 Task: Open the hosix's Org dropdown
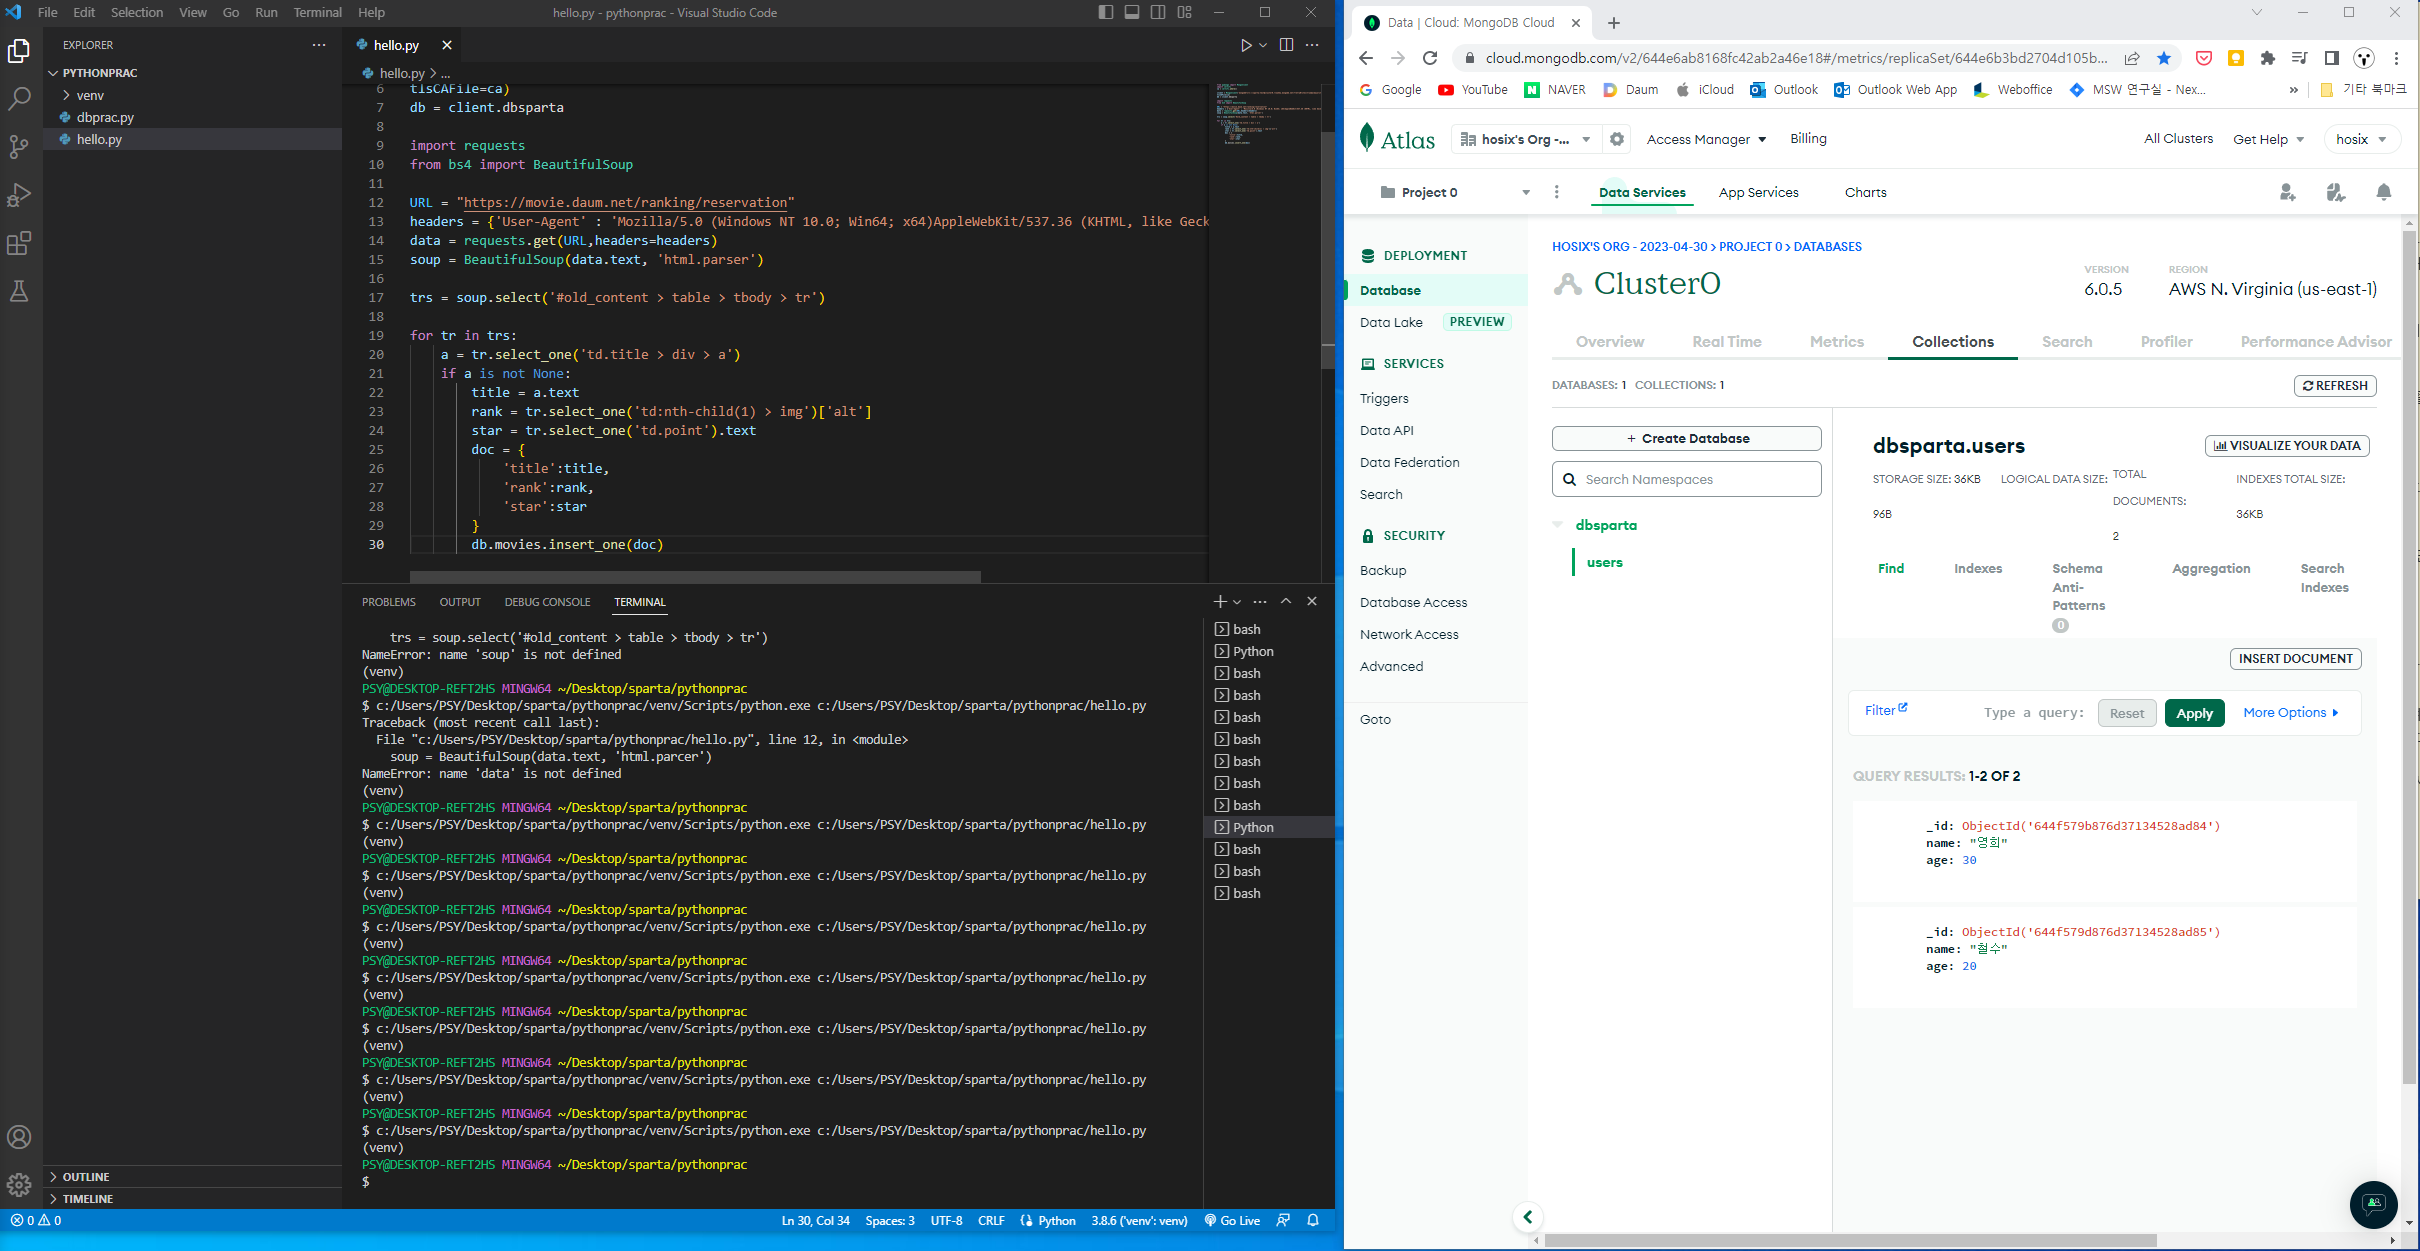point(1525,139)
